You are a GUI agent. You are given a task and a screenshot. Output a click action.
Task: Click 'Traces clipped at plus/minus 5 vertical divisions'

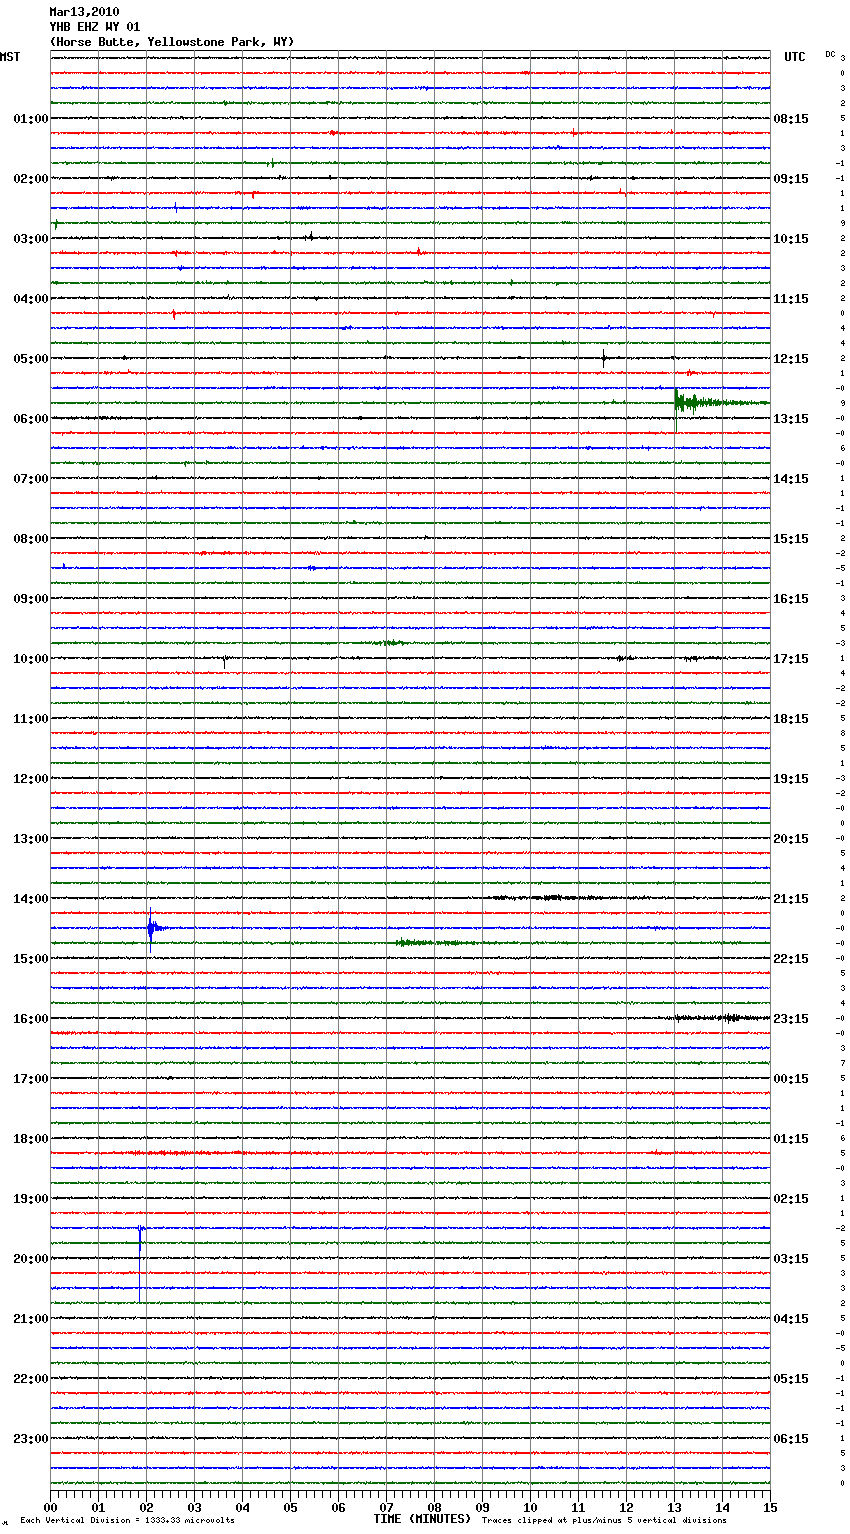tap(604, 1521)
